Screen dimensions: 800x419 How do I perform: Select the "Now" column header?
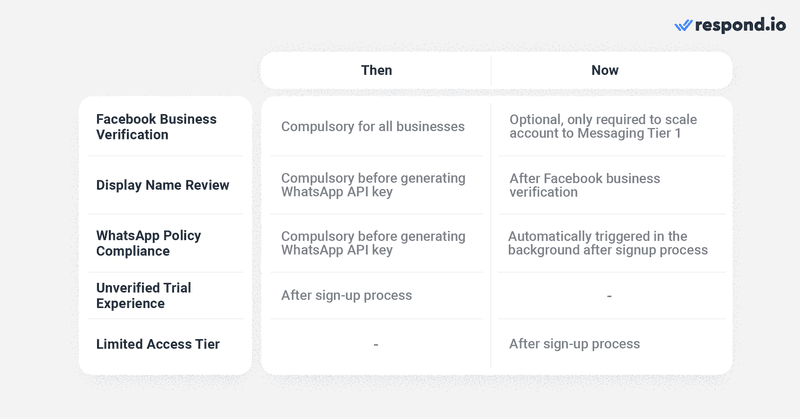(605, 70)
